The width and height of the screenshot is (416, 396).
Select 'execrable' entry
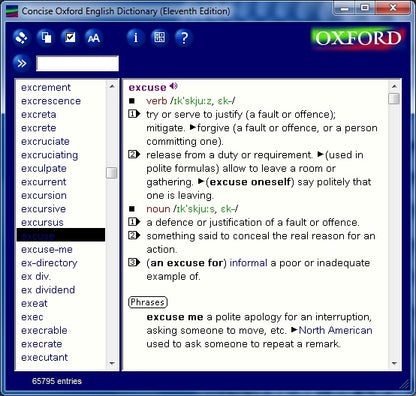[x=44, y=330]
